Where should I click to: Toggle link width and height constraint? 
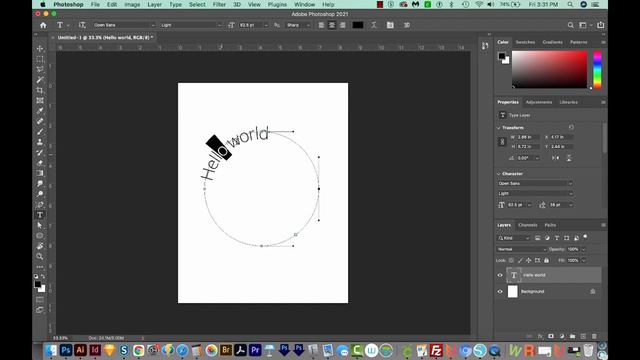tap(502, 142)
